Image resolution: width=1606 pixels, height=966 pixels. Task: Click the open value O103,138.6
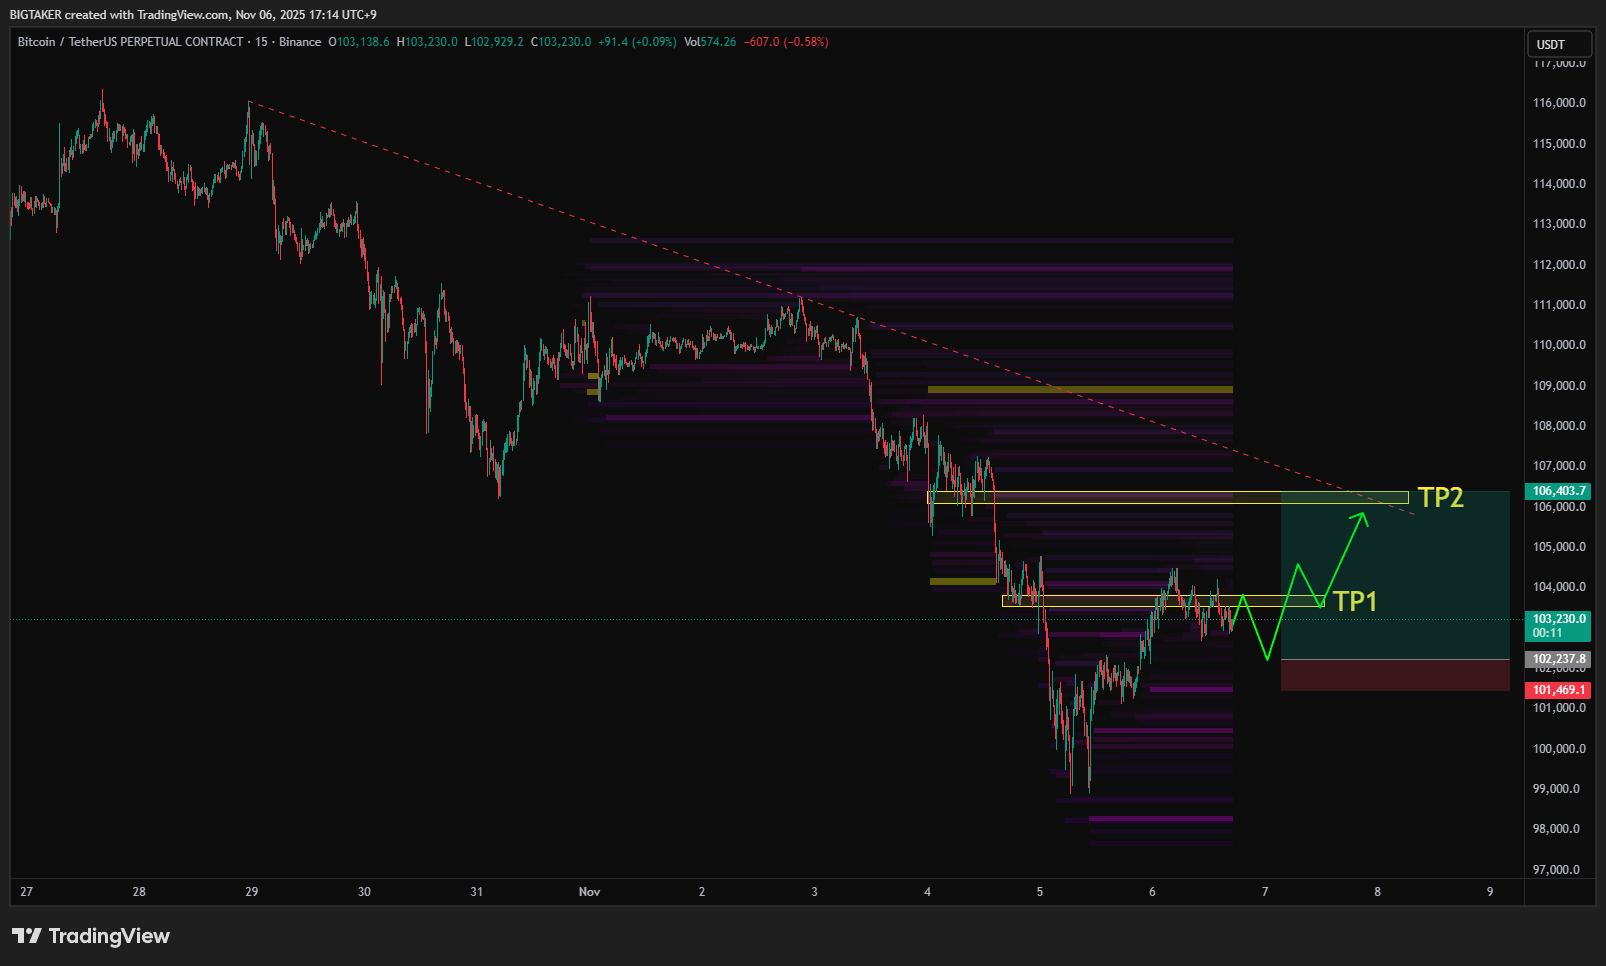(359, 42)
